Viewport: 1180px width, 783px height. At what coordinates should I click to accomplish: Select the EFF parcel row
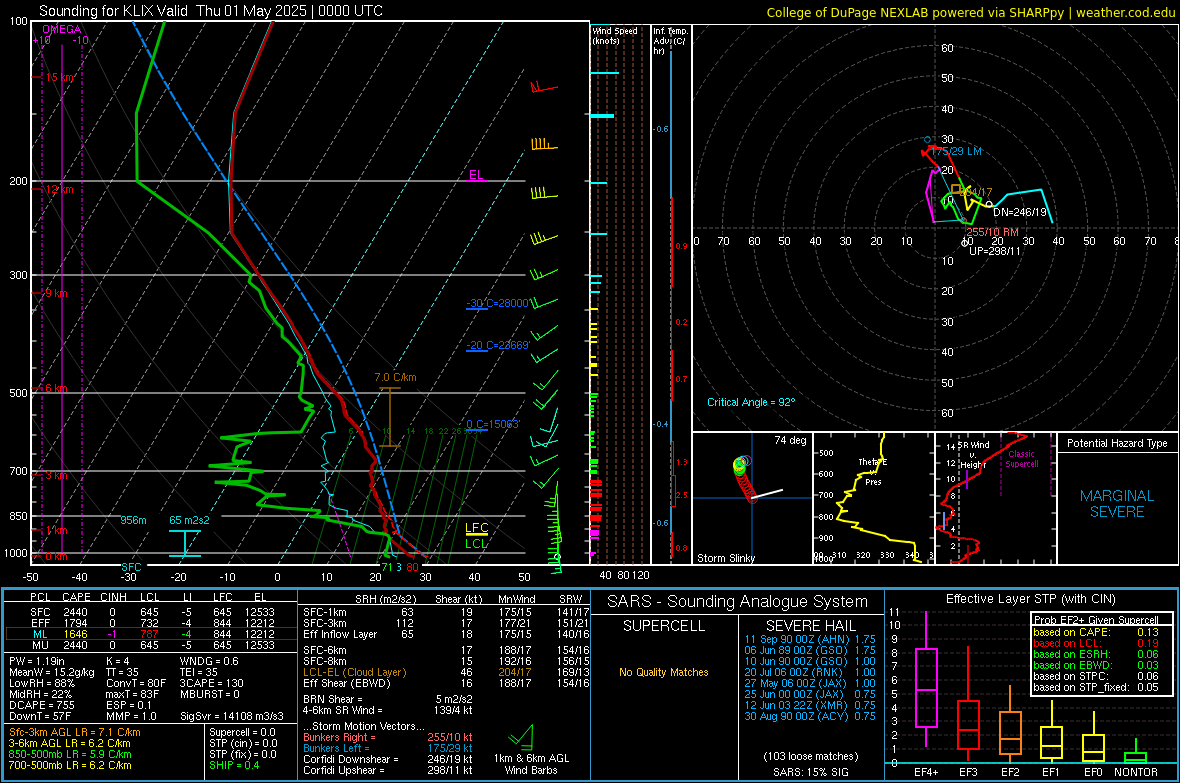(151, 623)
